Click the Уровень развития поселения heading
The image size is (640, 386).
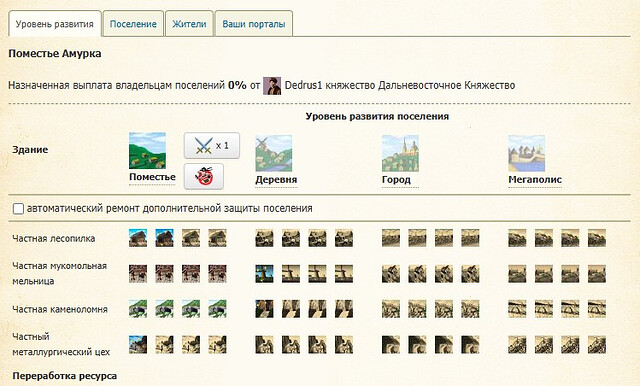[x=377, y=116]
